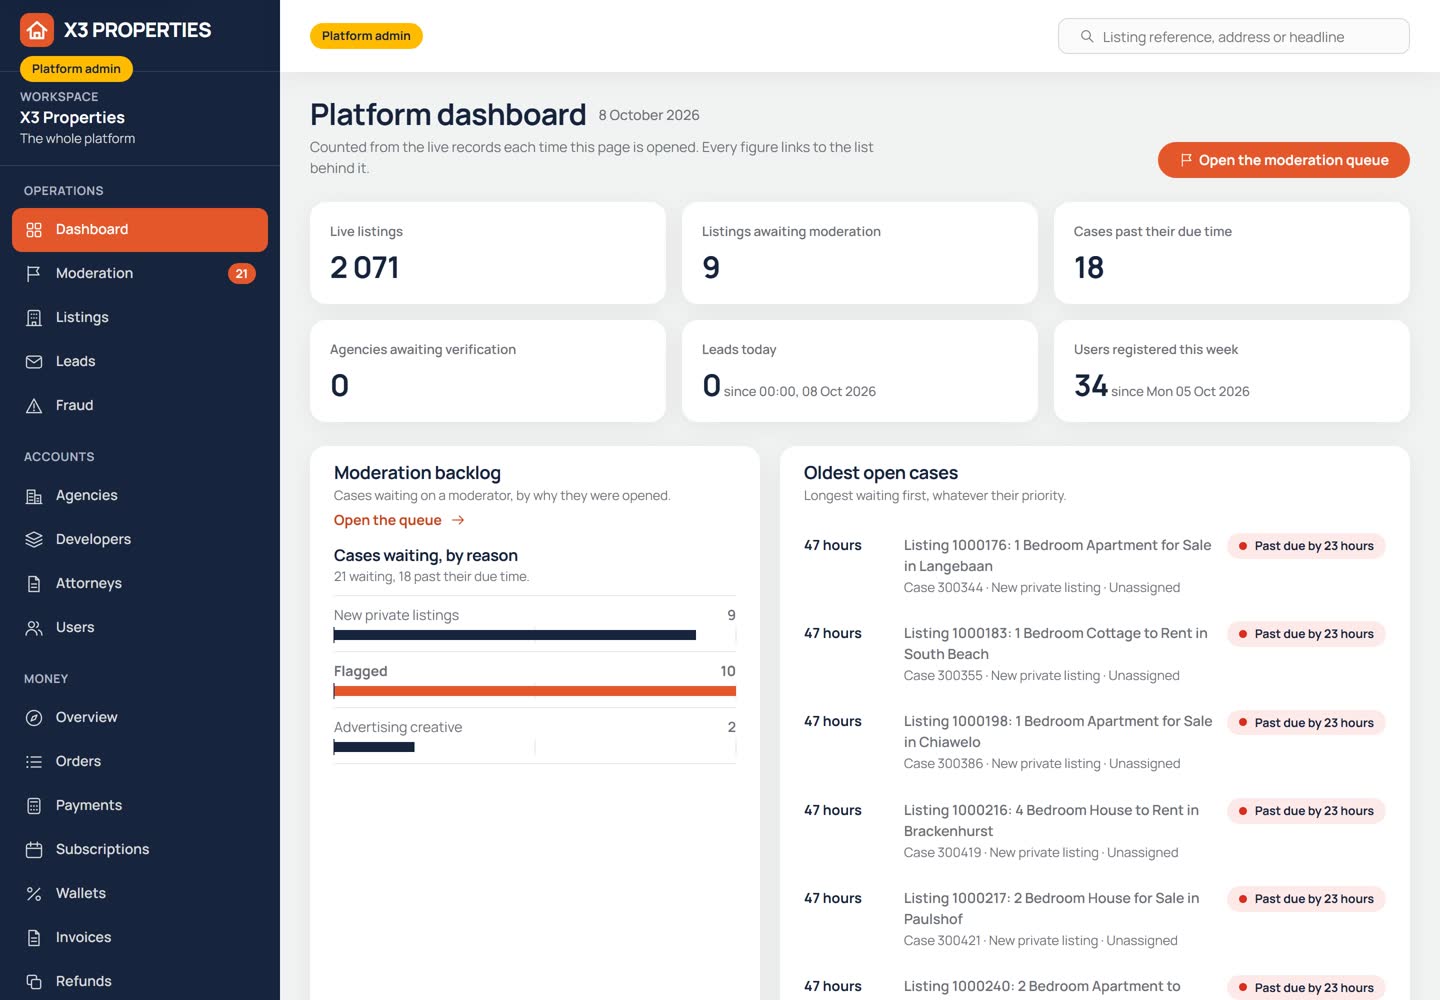Click the Attorneys document icon
This screenshot has width=1440, height=1000.
coord(34,584)
